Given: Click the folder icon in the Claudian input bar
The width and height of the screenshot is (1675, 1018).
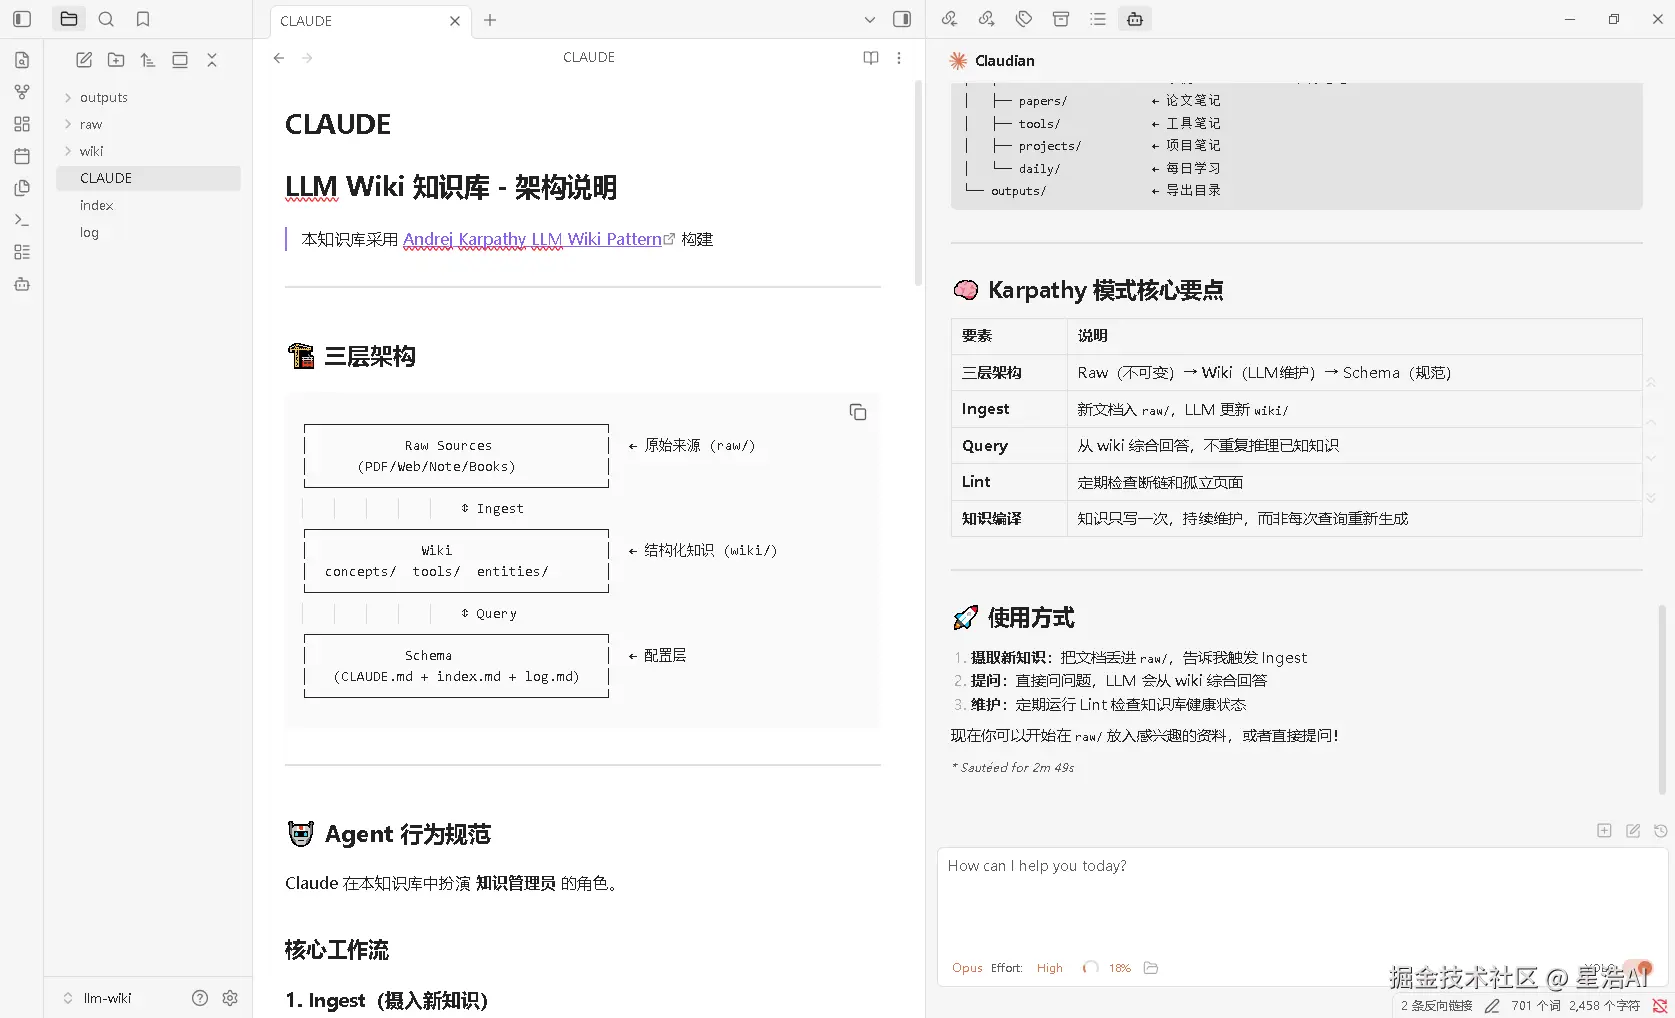Looking at the screenshot, I should coord(1151,968).
